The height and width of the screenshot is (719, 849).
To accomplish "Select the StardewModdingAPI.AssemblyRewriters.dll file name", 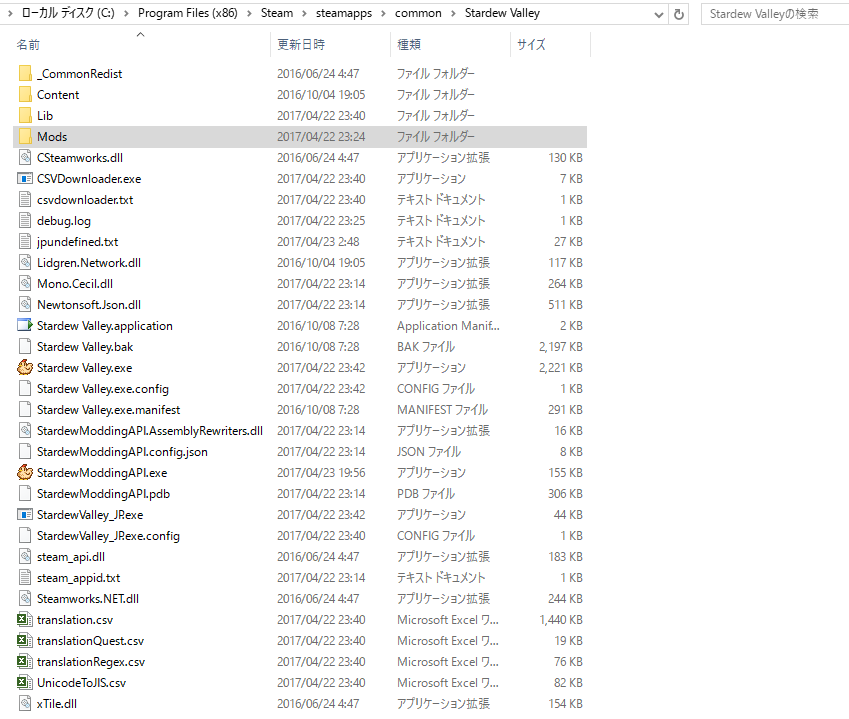I will coord(150,431).
